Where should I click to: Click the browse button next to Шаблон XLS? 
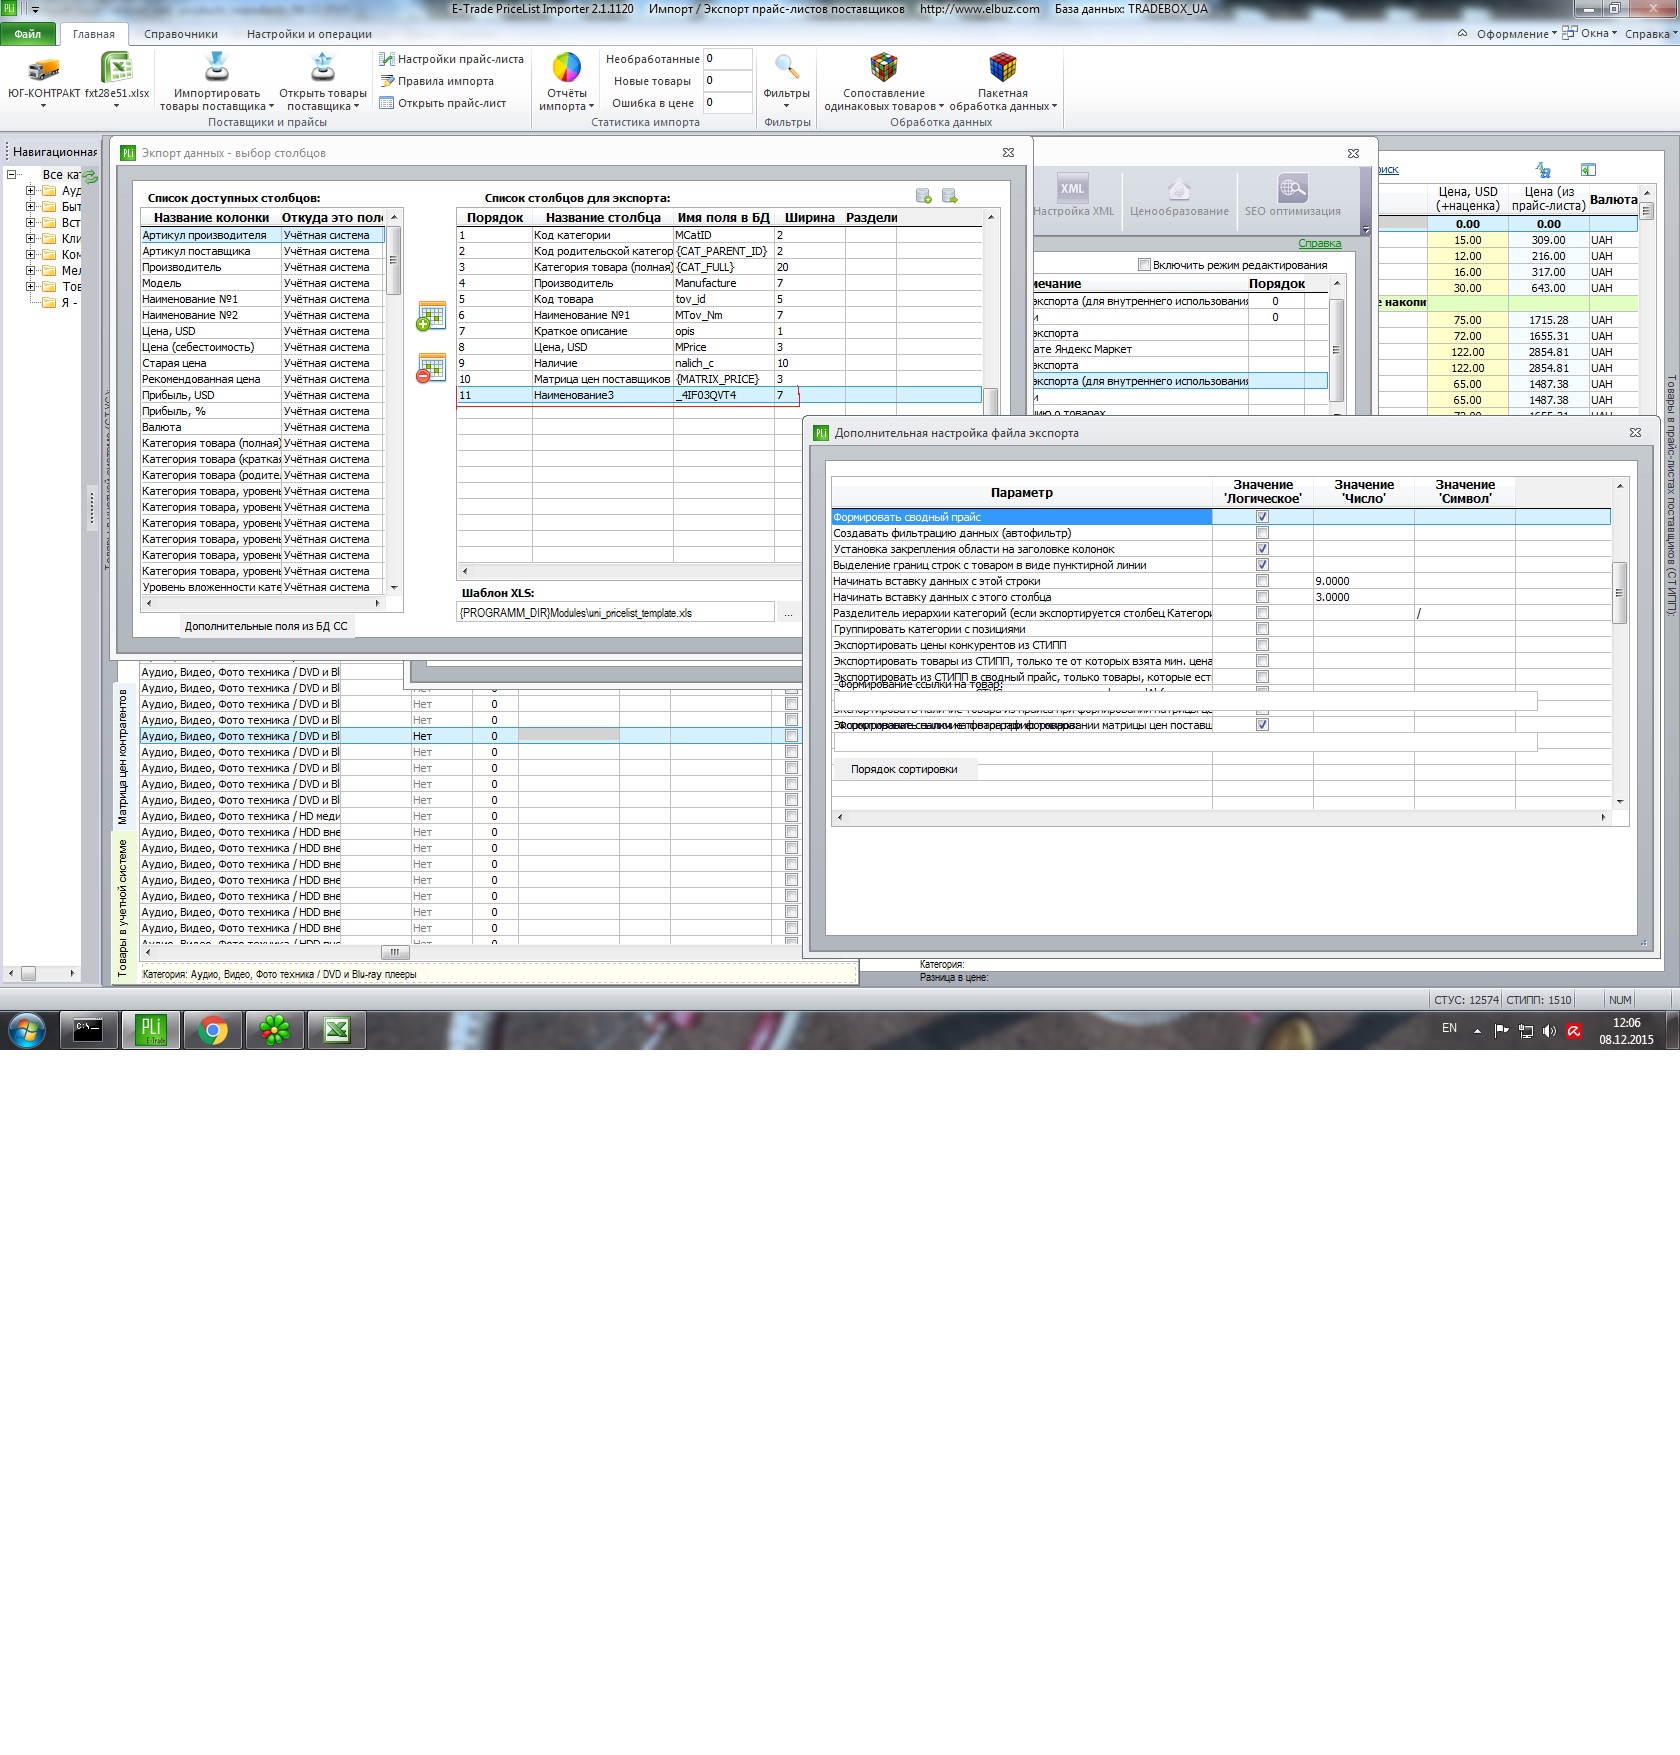(788, 613)
